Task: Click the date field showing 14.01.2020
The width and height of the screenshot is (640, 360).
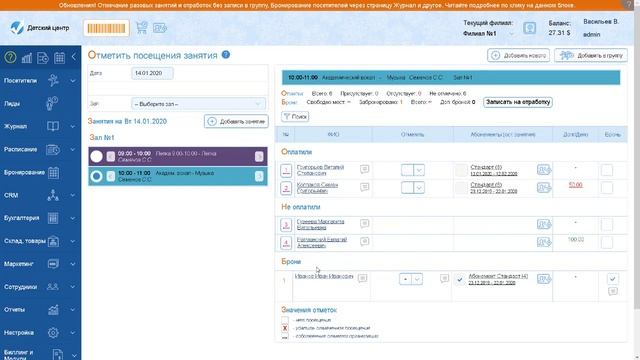Action: 152,73
